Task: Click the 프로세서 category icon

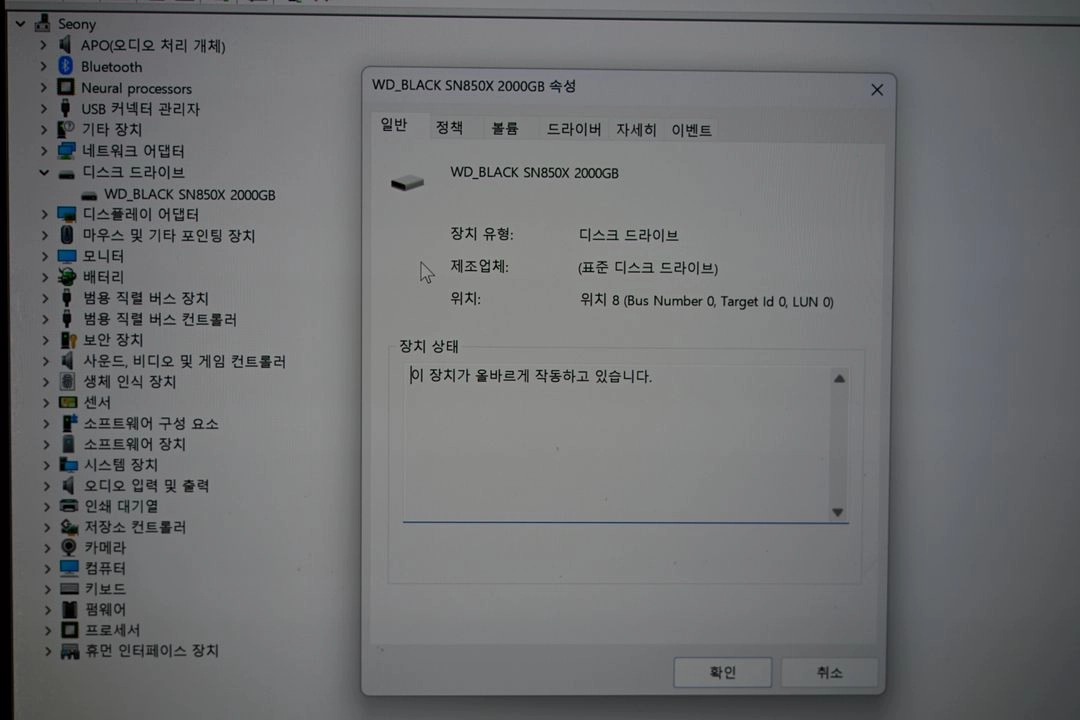Action: coord(70,630)
